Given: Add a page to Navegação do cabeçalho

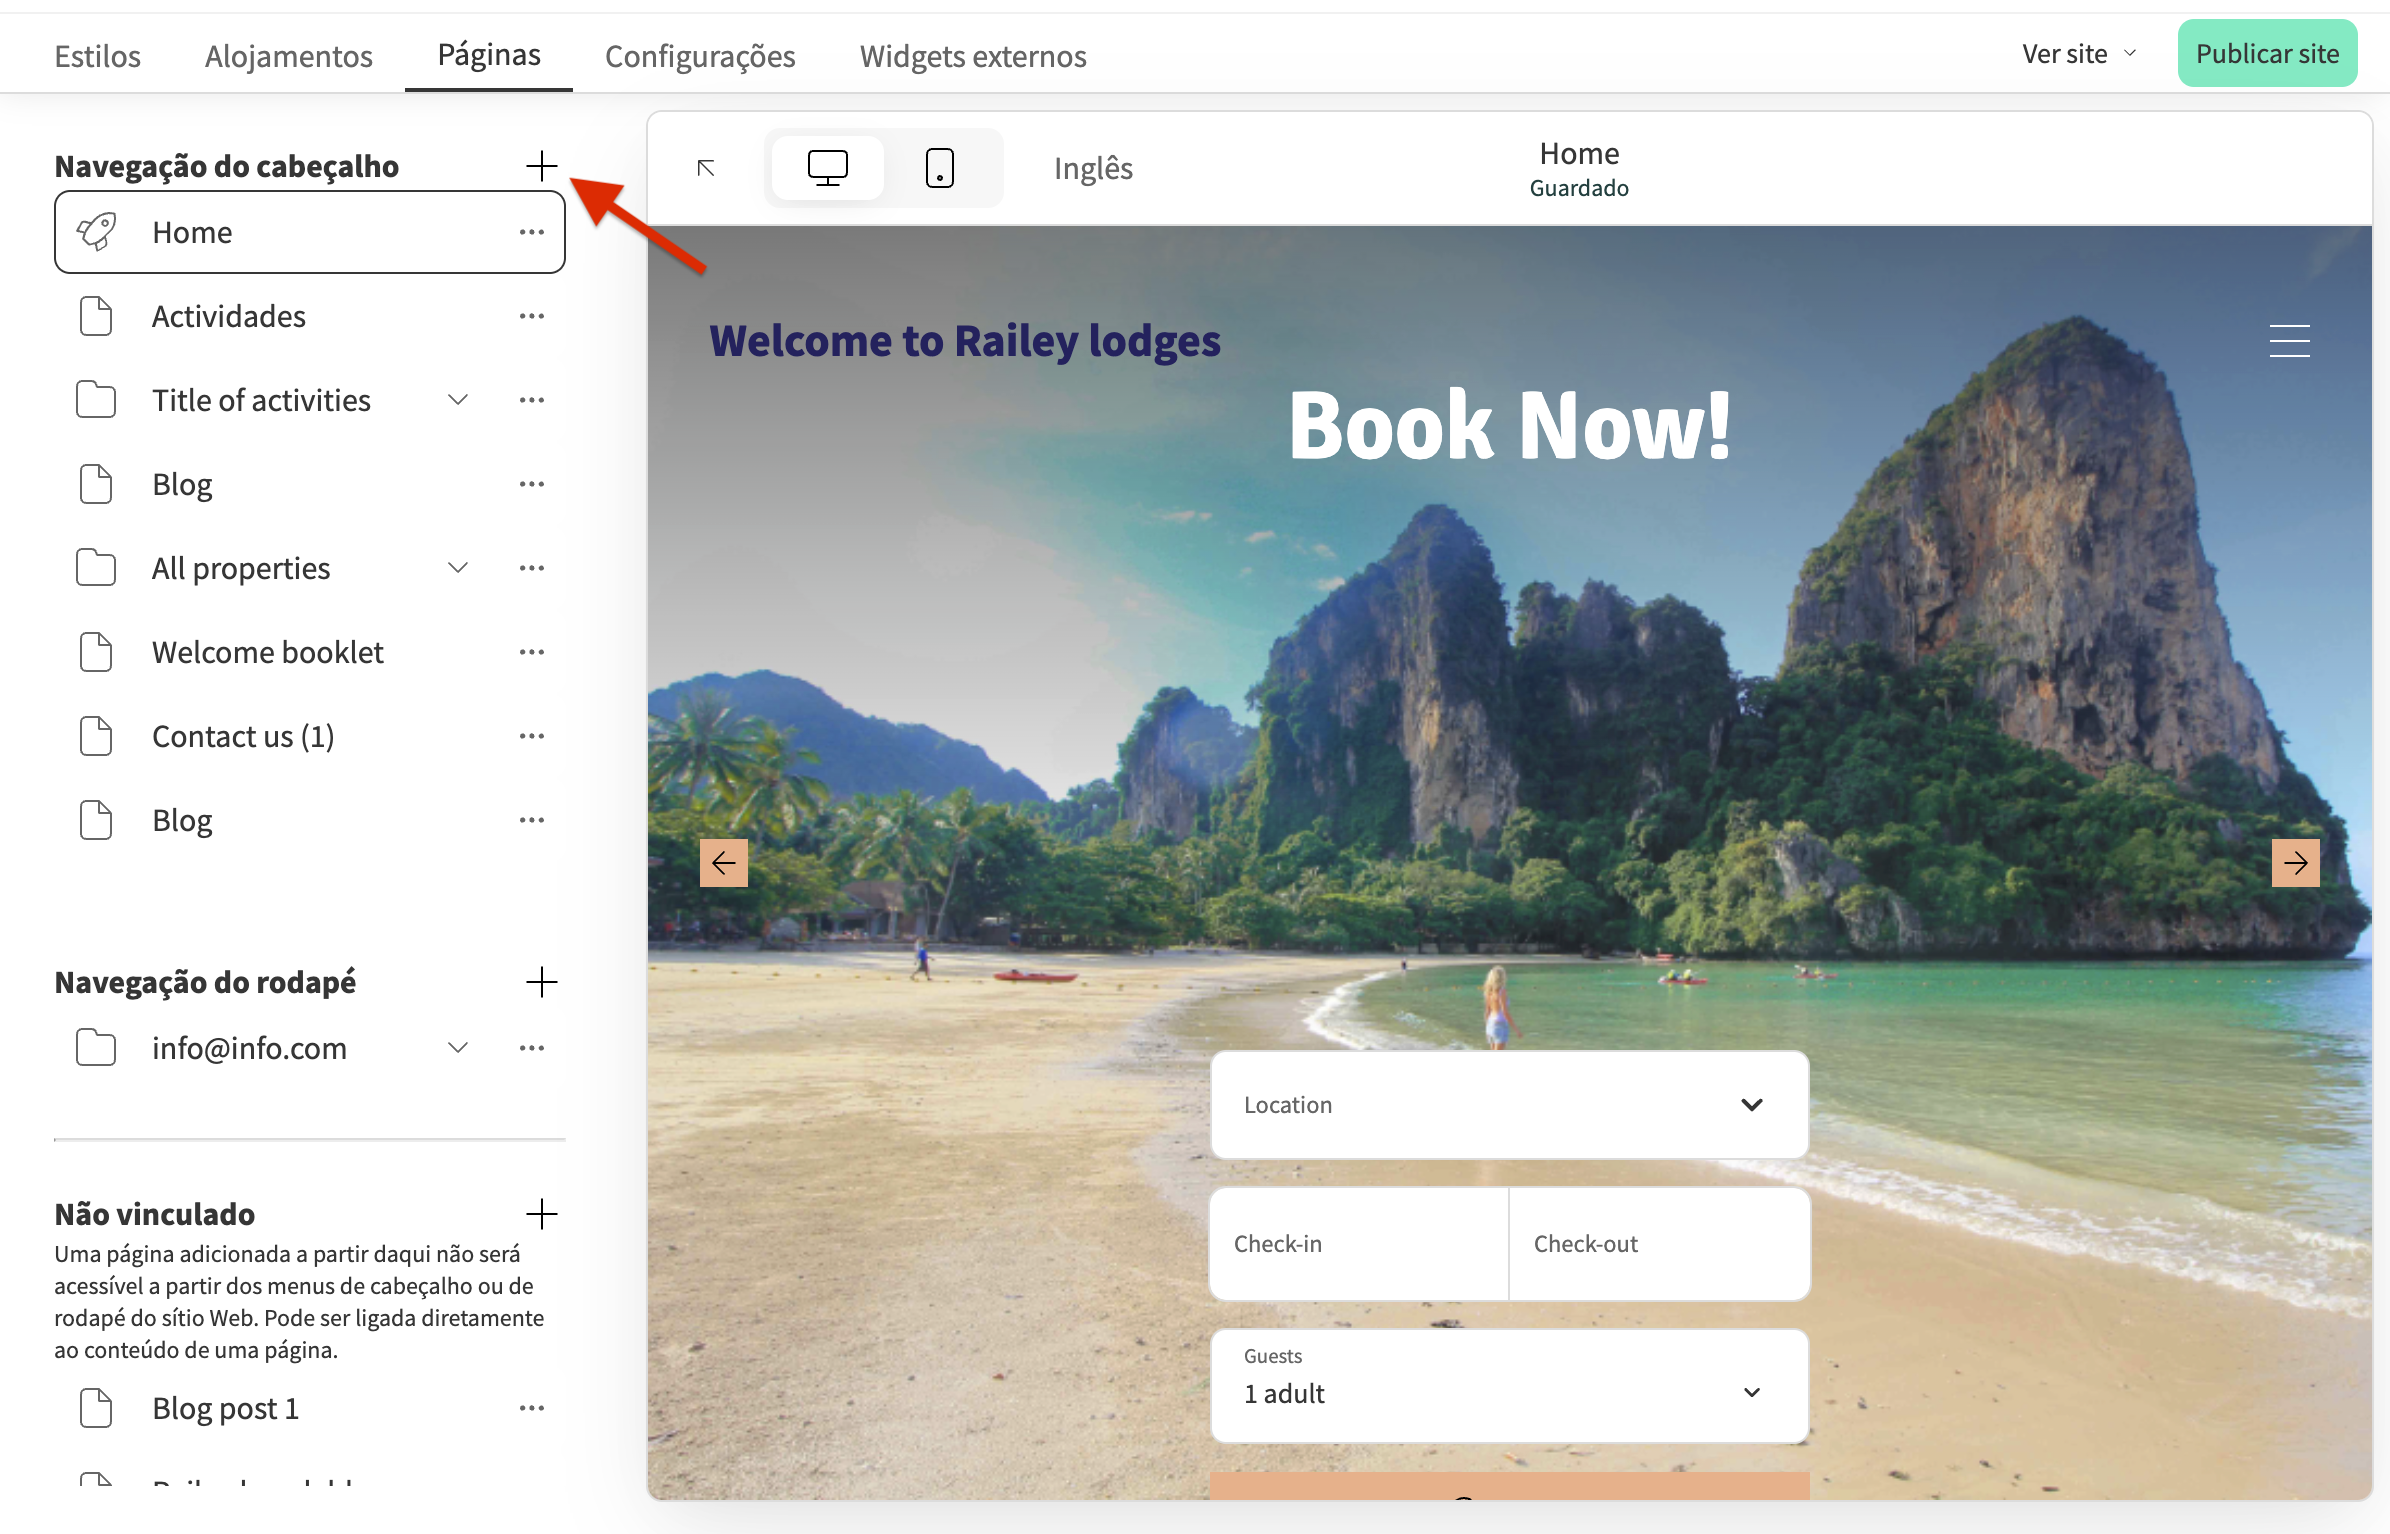Looking at the screenshot, I should coord(541,166).
